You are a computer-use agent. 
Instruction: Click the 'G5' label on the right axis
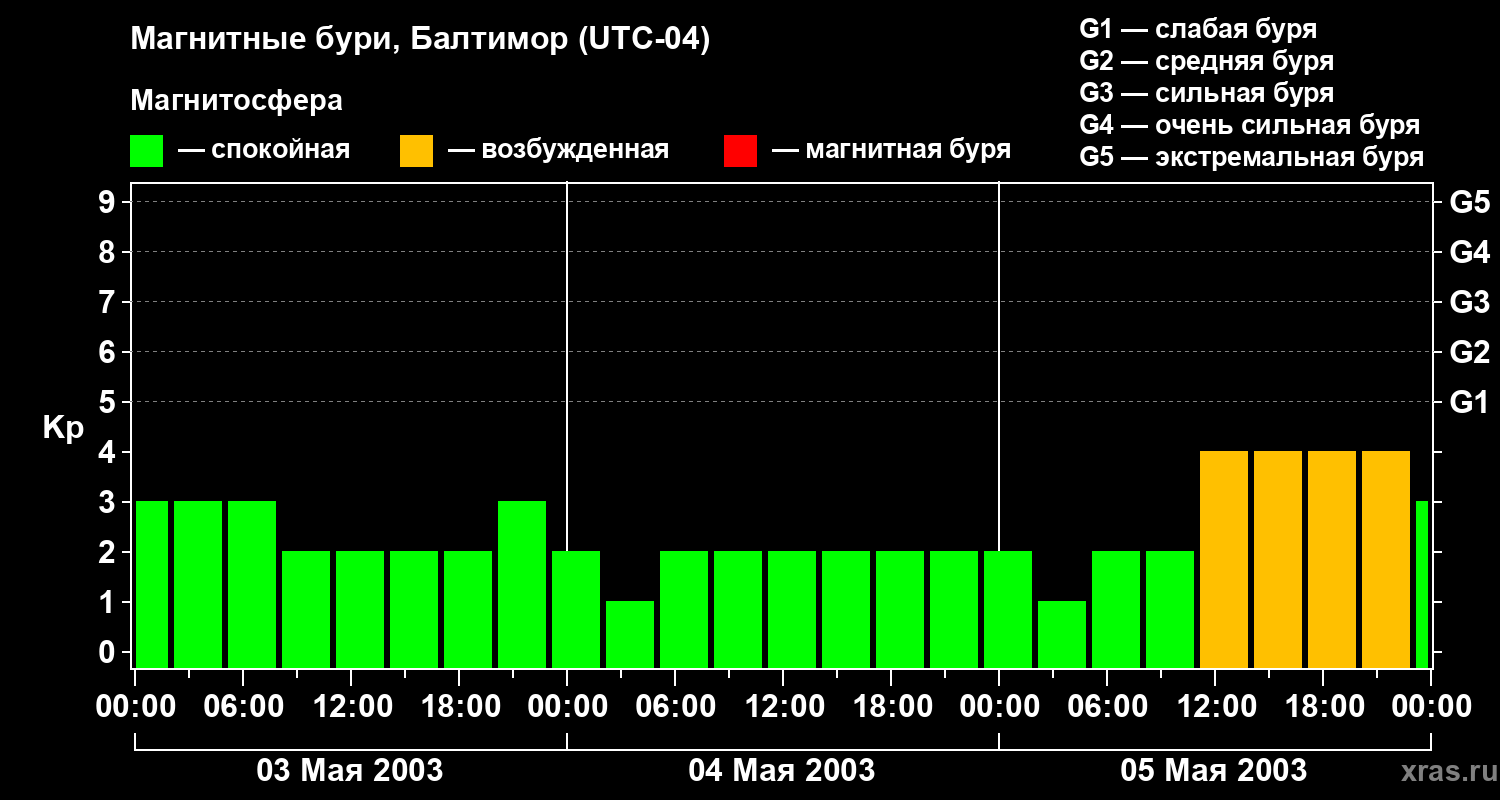point(1469,203)
